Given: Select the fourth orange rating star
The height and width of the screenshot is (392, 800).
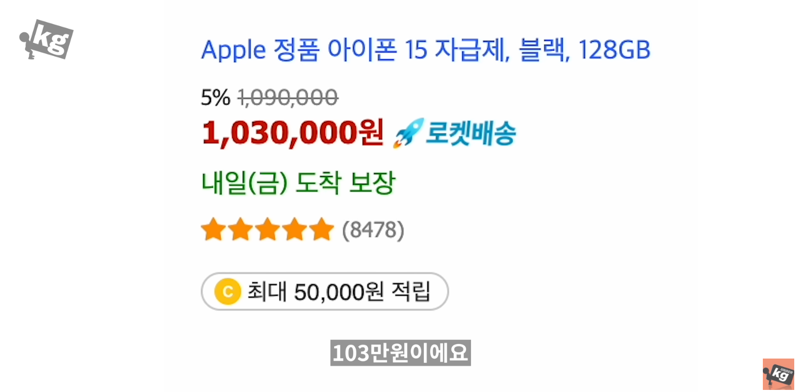Looking at the screenshot, I should 294,230.
